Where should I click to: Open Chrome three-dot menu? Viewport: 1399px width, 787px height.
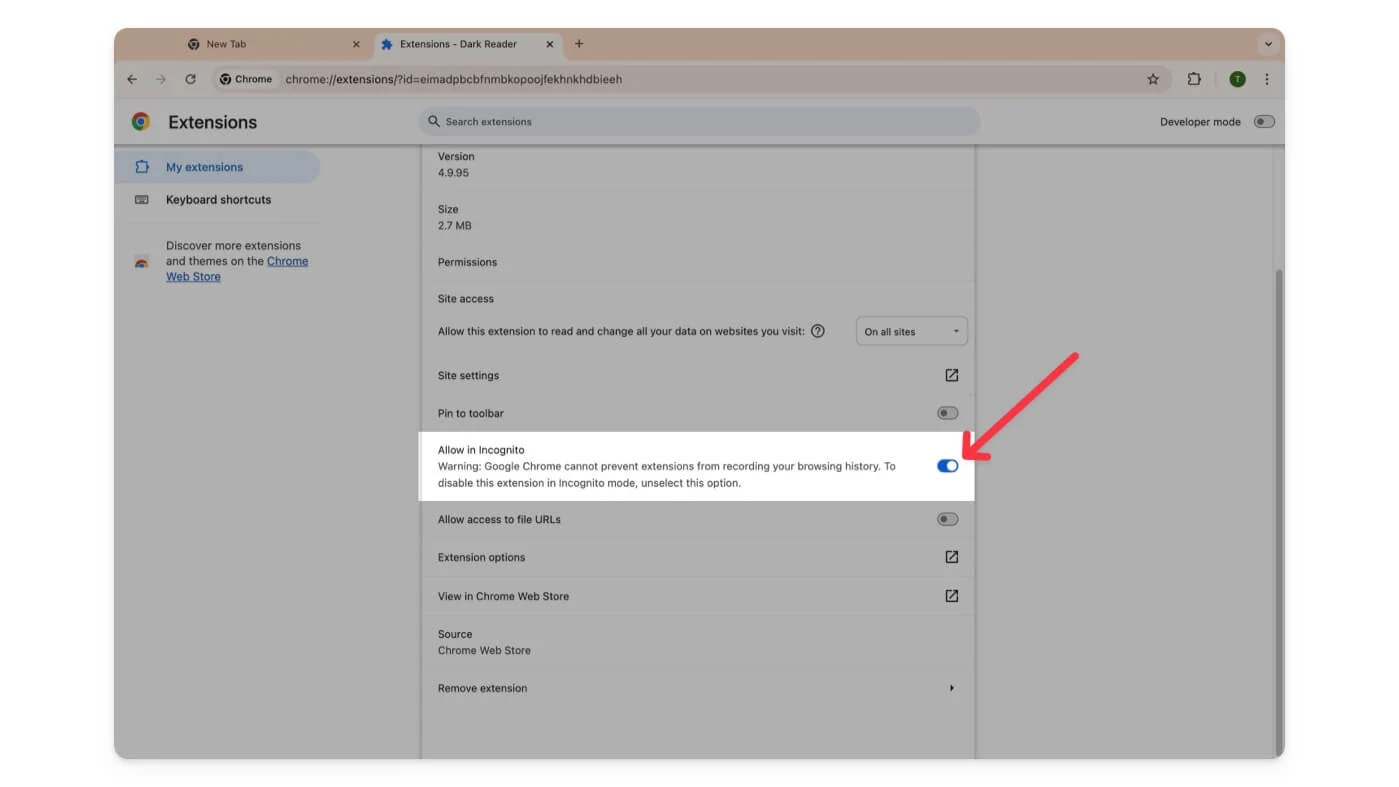tap(1266, 79)
